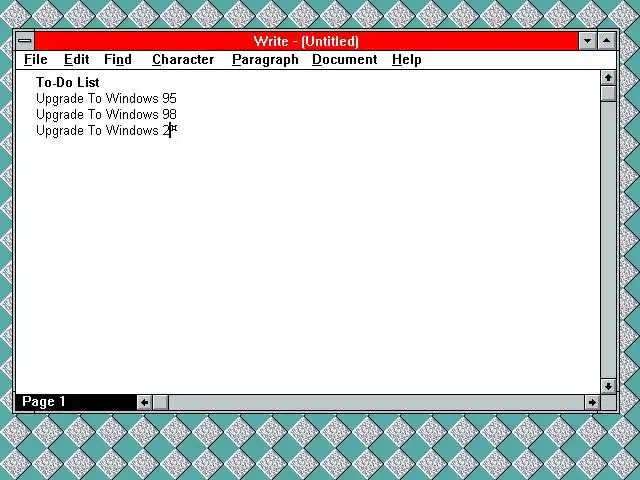This screenshot has height=480, width=640.
Task: Click the horizontal scrollbar left arrow
Action: point(144,402)
